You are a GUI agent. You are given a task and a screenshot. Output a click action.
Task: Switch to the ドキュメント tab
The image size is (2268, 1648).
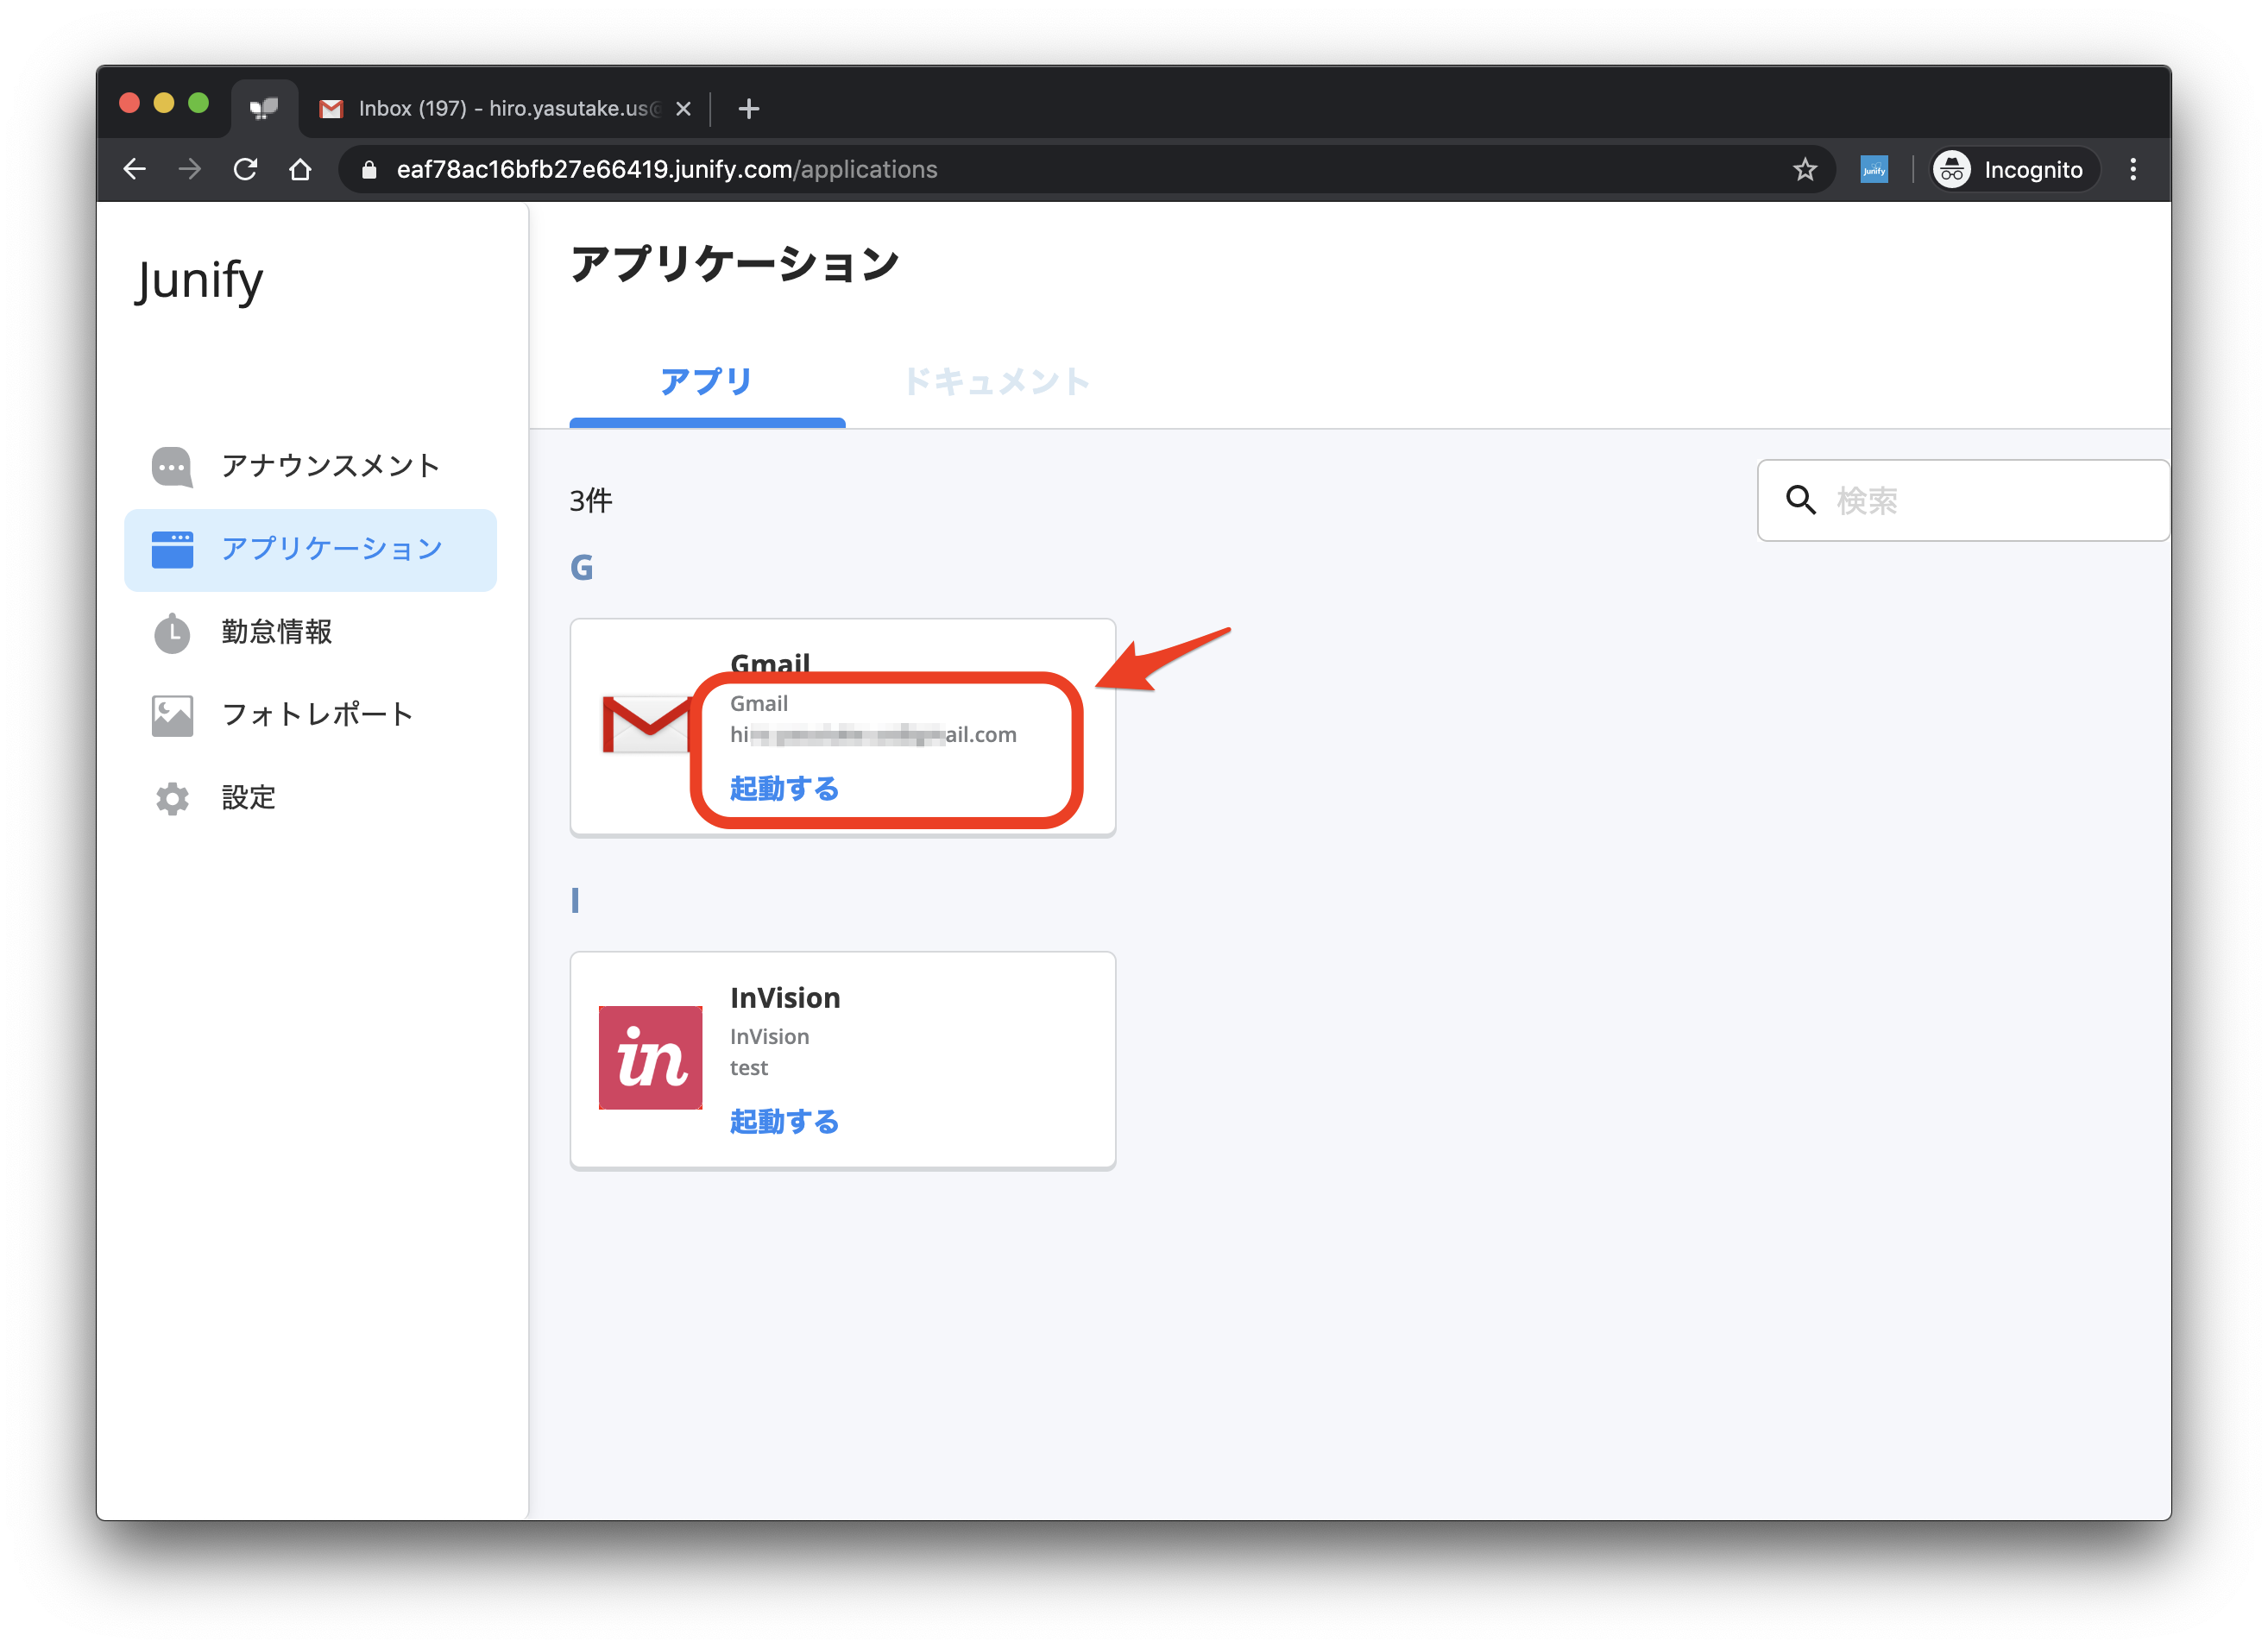[996, 381]
